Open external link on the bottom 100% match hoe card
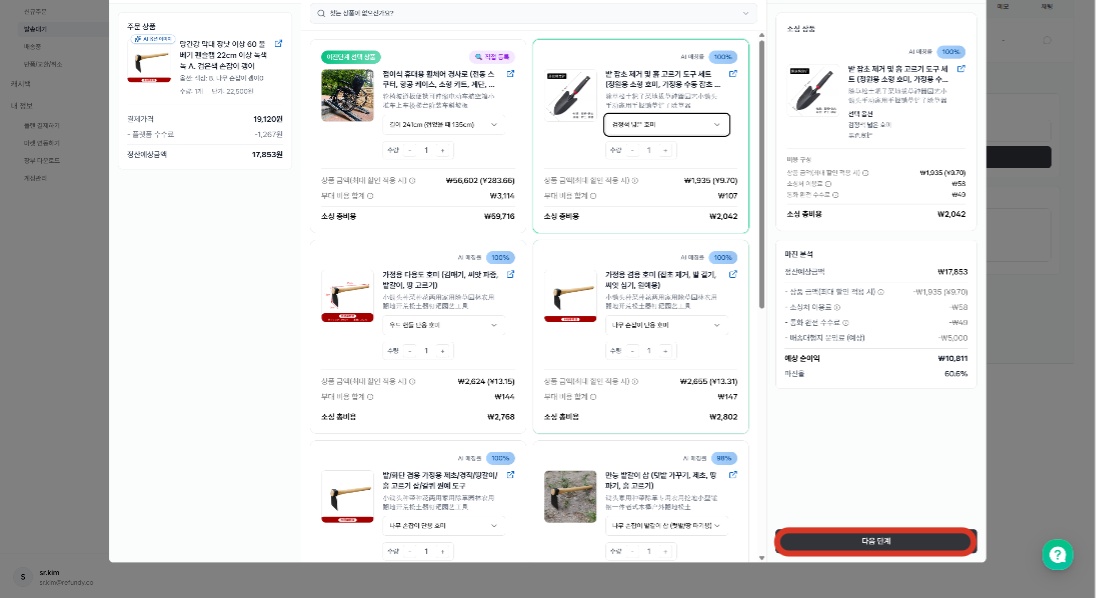The width and height of the screenshot is (1116, 598). pos(510,475)
